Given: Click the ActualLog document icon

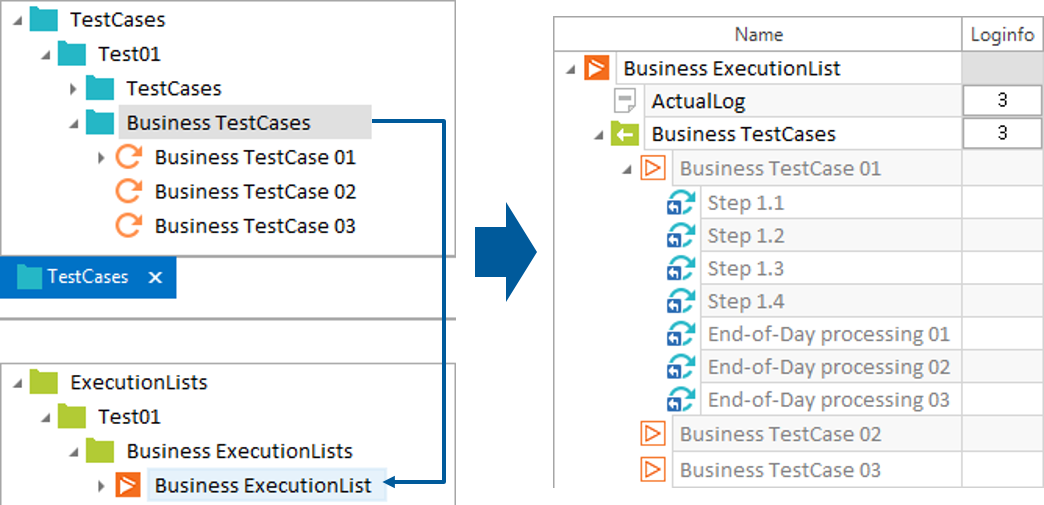Looking at the screenshot, I should coord(625,101).
